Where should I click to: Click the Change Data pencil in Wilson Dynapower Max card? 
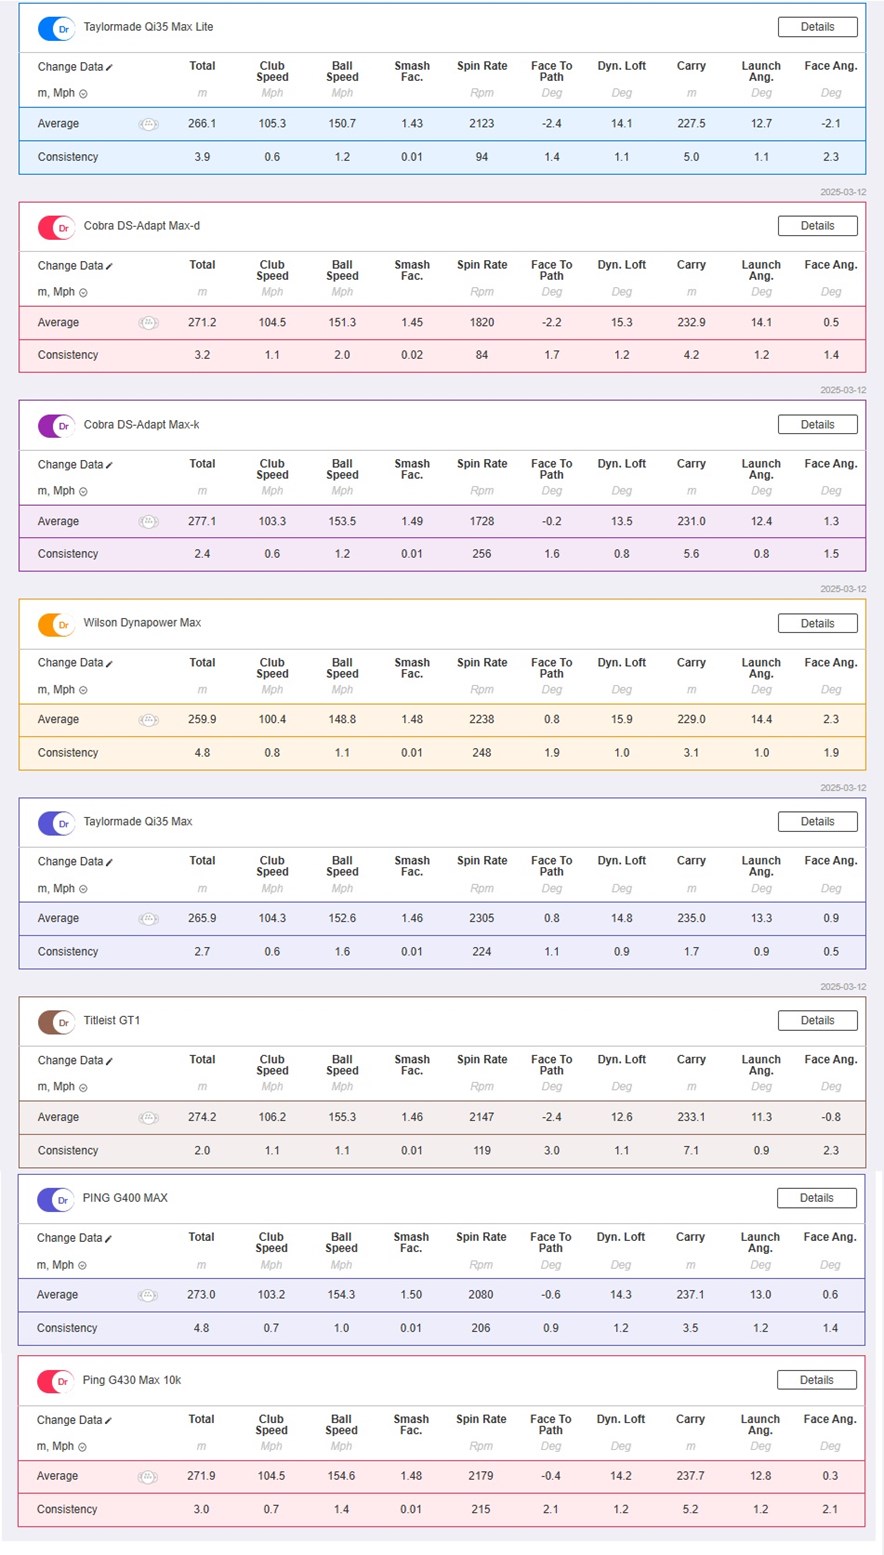click(x=109, y=664)
